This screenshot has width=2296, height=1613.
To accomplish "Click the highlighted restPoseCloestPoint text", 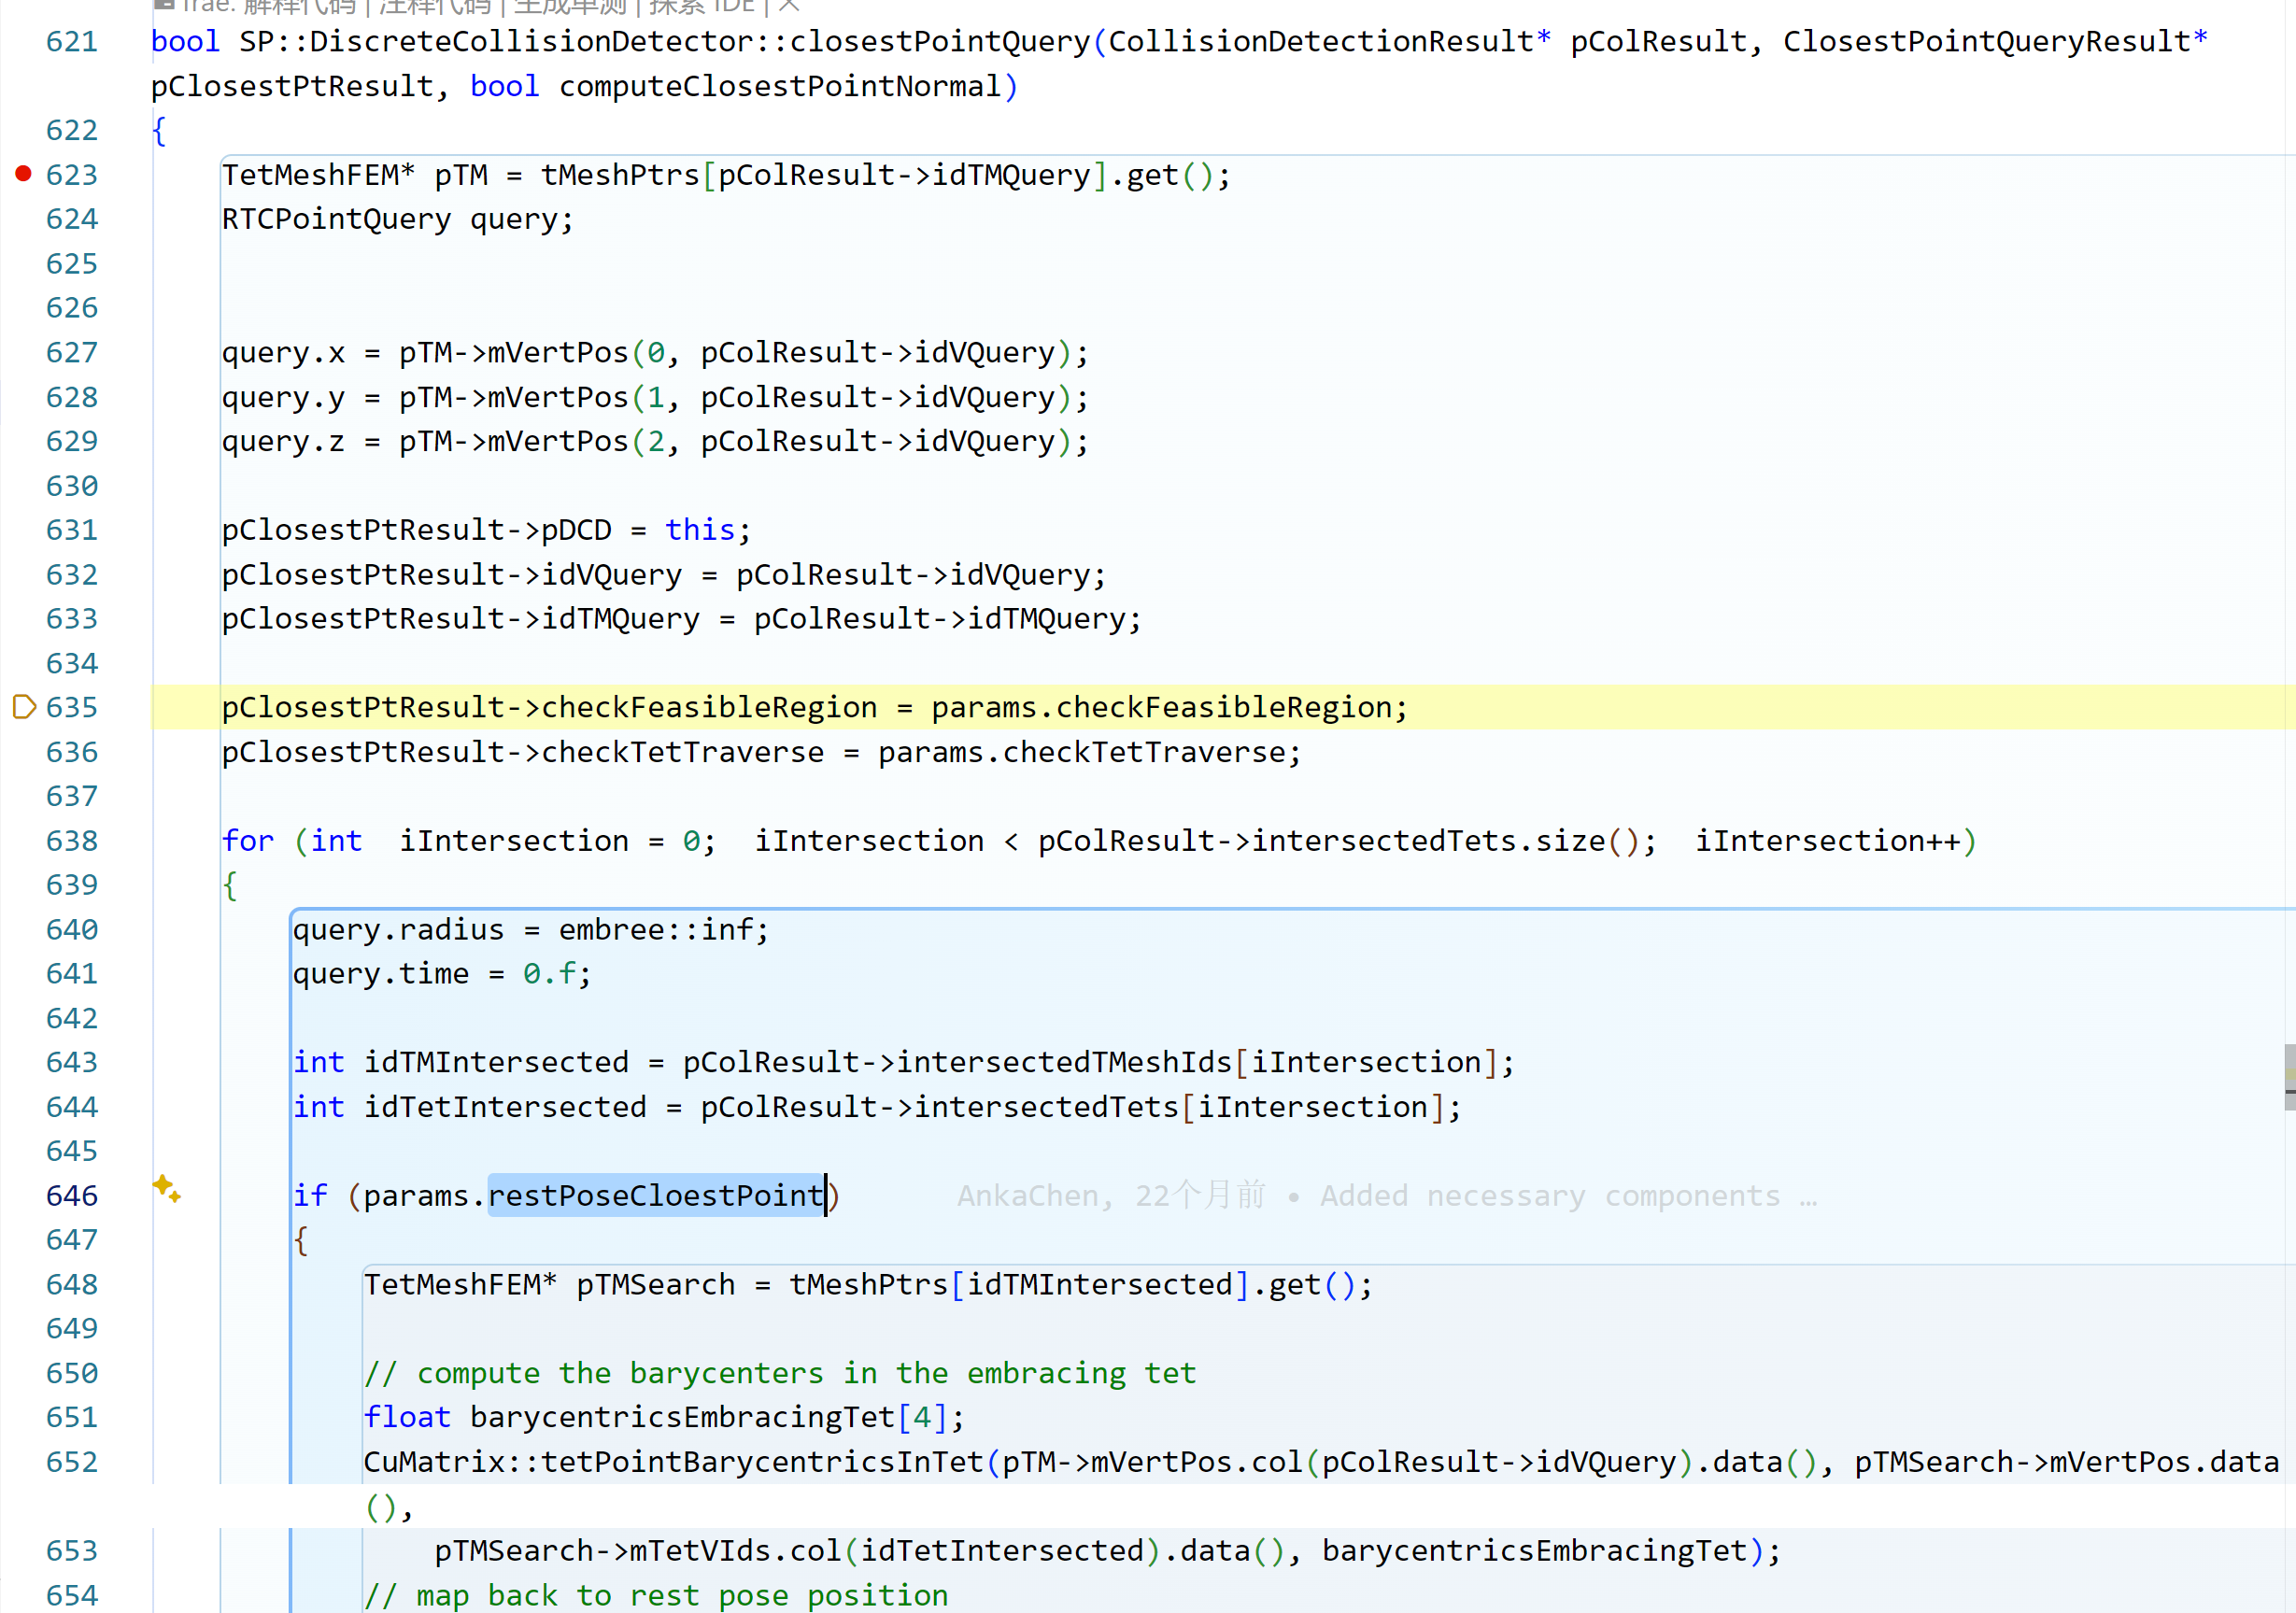I will [x=655, y=1196].
